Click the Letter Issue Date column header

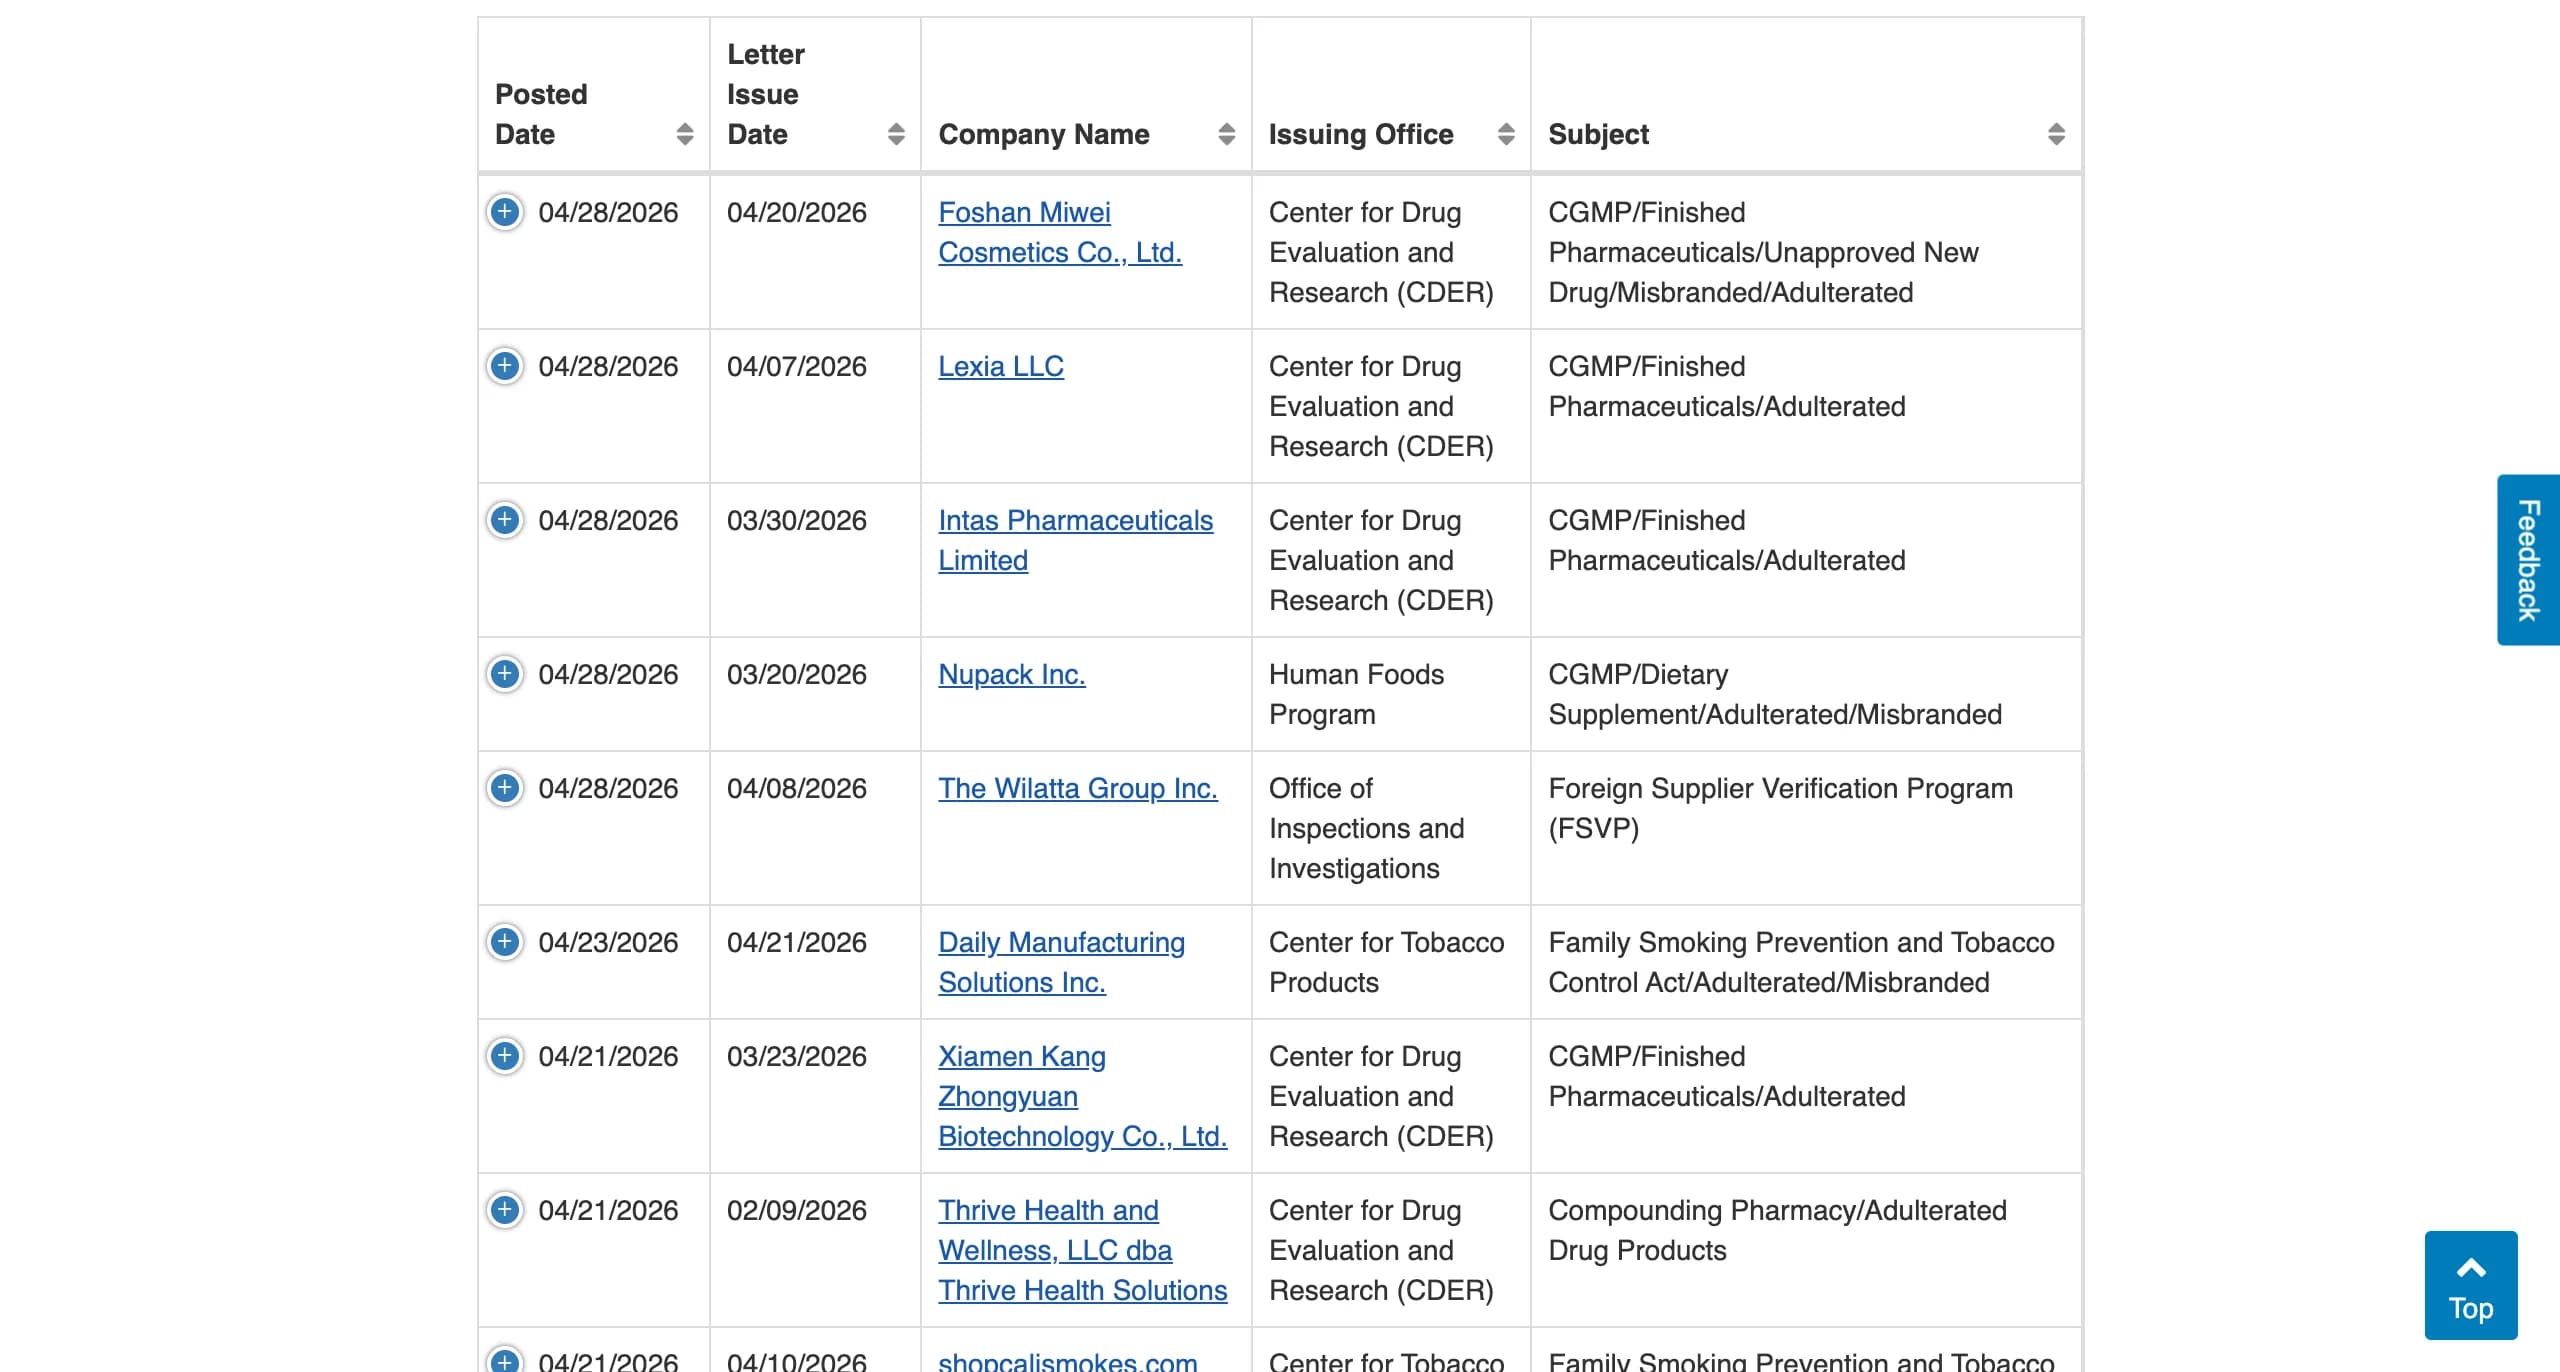coord(815,94)
